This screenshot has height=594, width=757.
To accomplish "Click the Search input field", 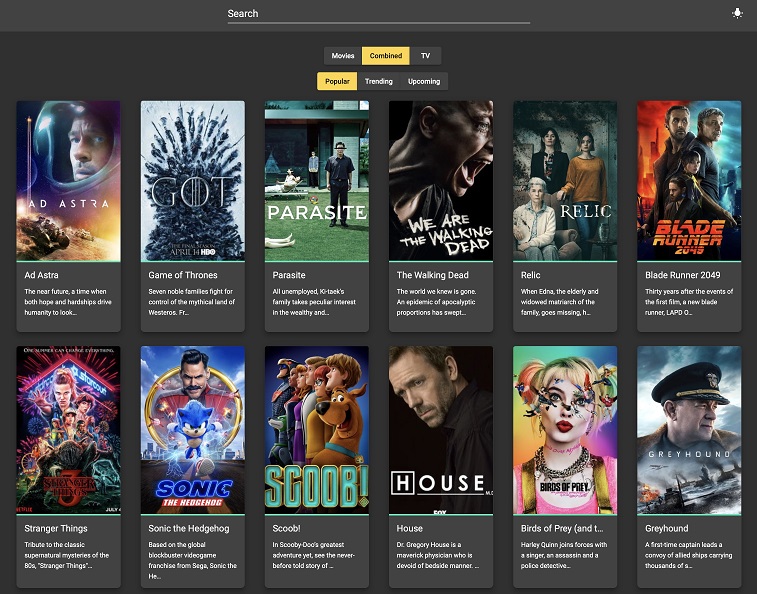I will click(378, 14).
